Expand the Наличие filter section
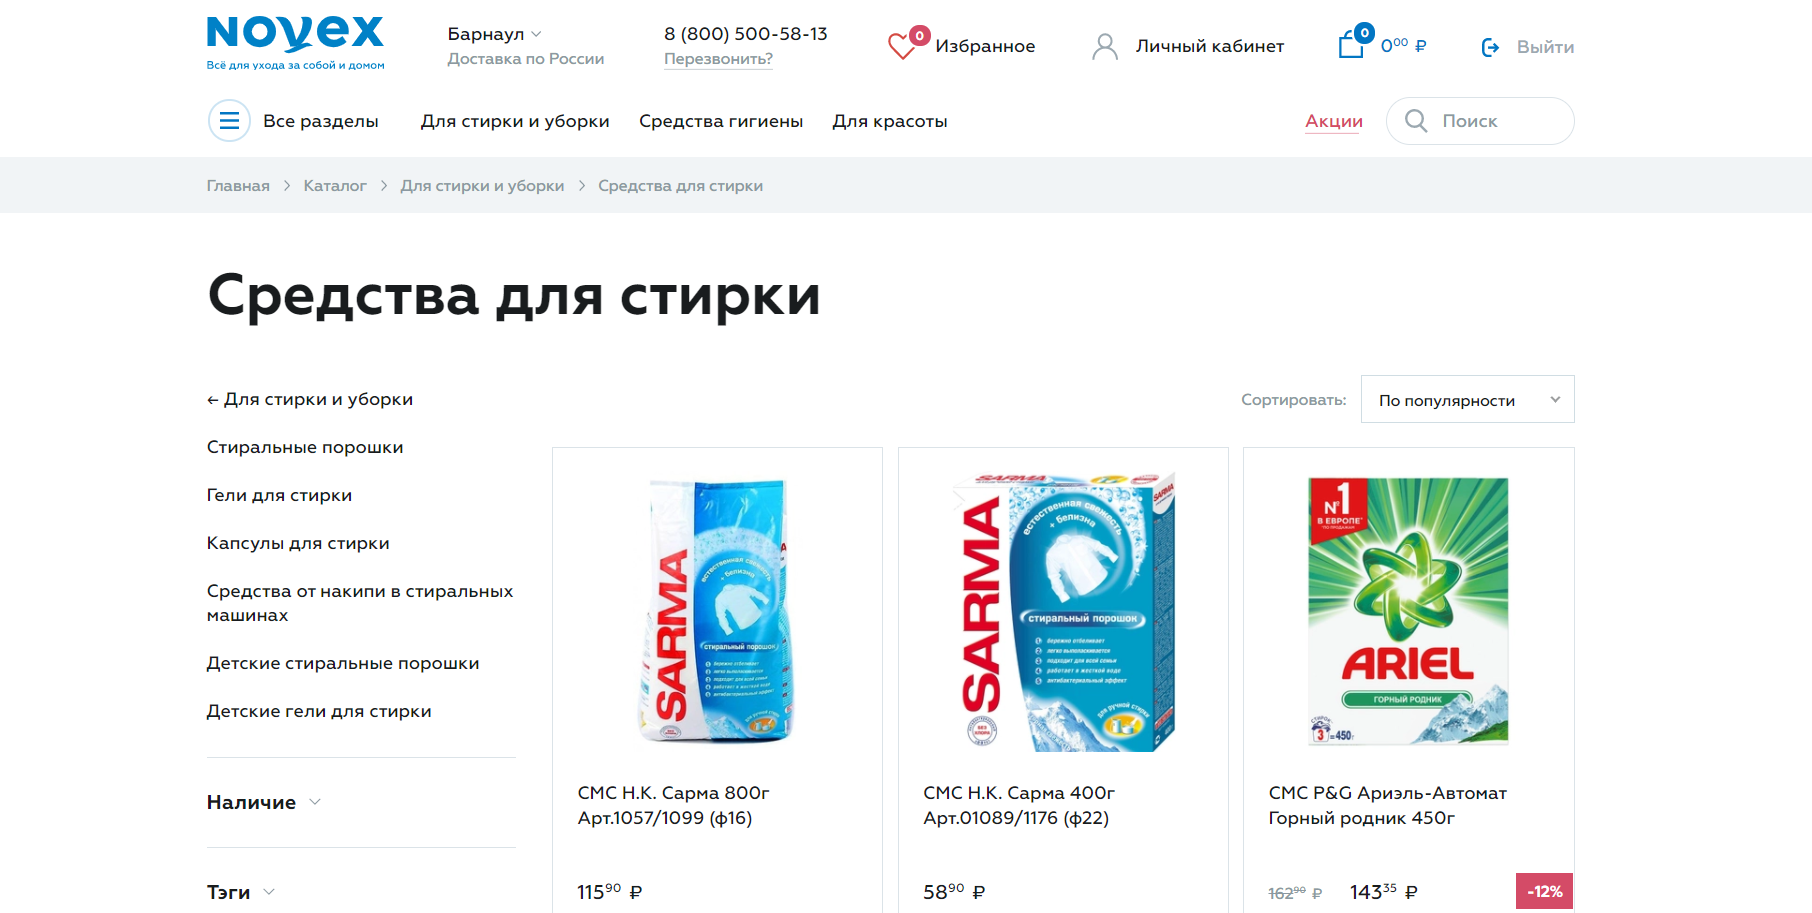1812x913 pixels. 264,802
